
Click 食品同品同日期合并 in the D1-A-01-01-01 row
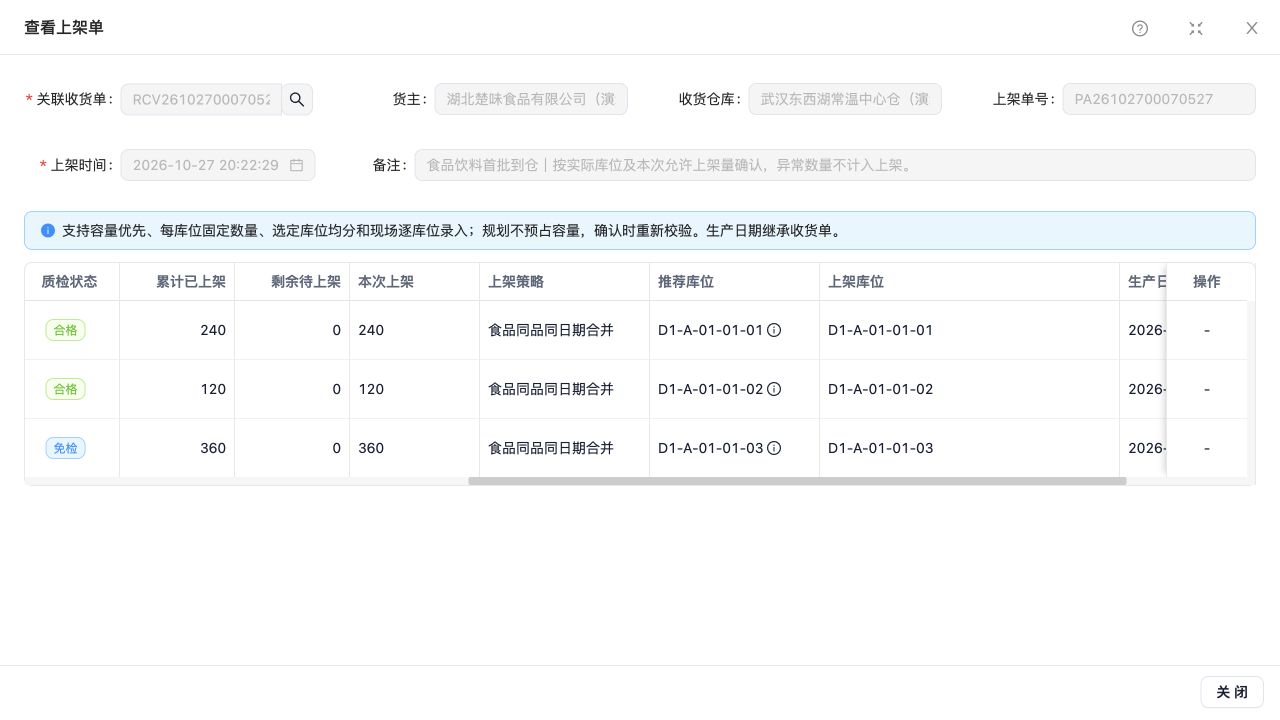pos(551,330)
